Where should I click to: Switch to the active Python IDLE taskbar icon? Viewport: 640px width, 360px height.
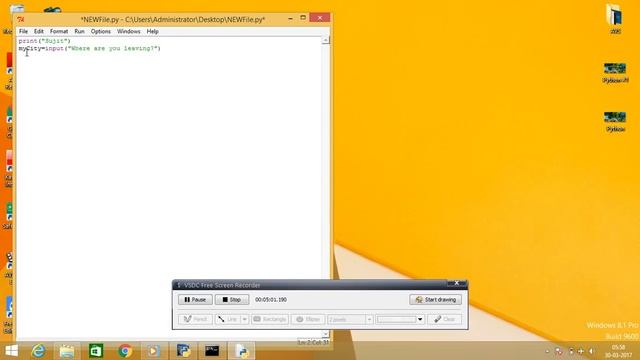click(241, 351)
